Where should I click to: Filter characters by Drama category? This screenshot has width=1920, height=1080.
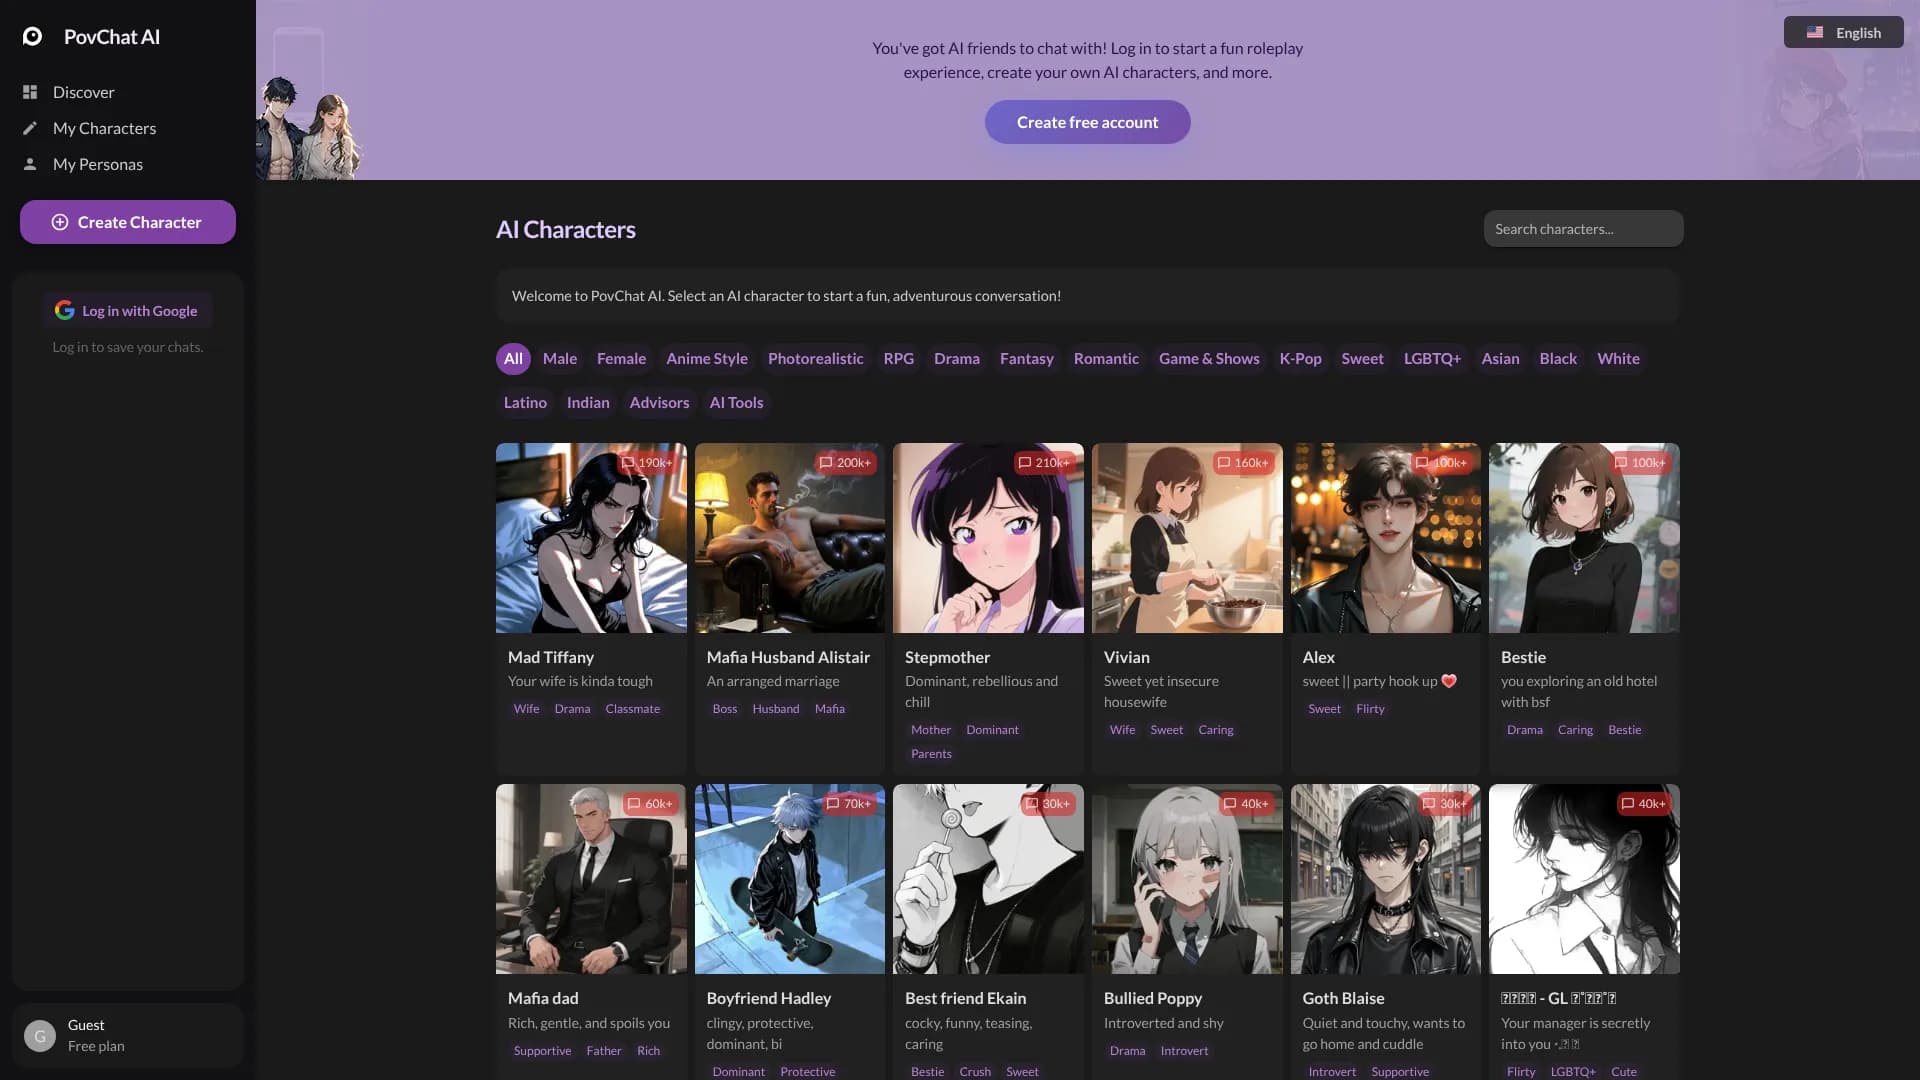pos(957,359)
